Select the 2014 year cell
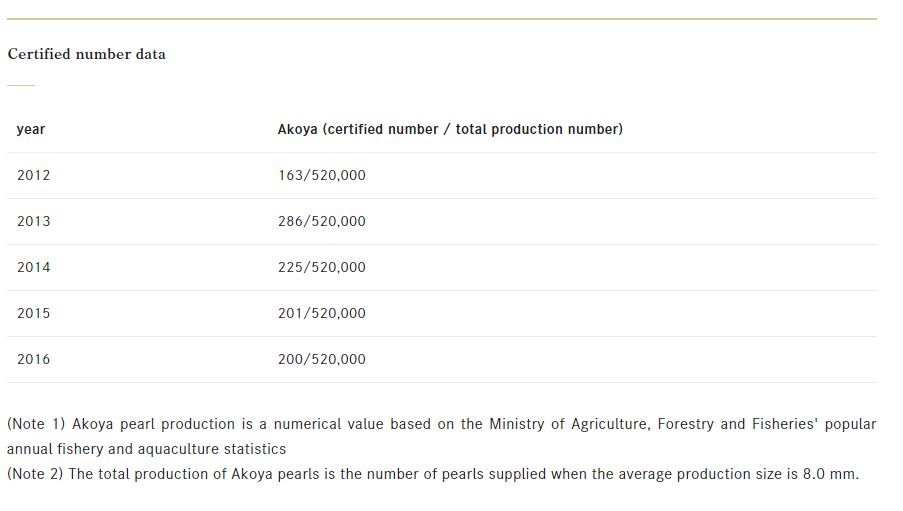 33,267
